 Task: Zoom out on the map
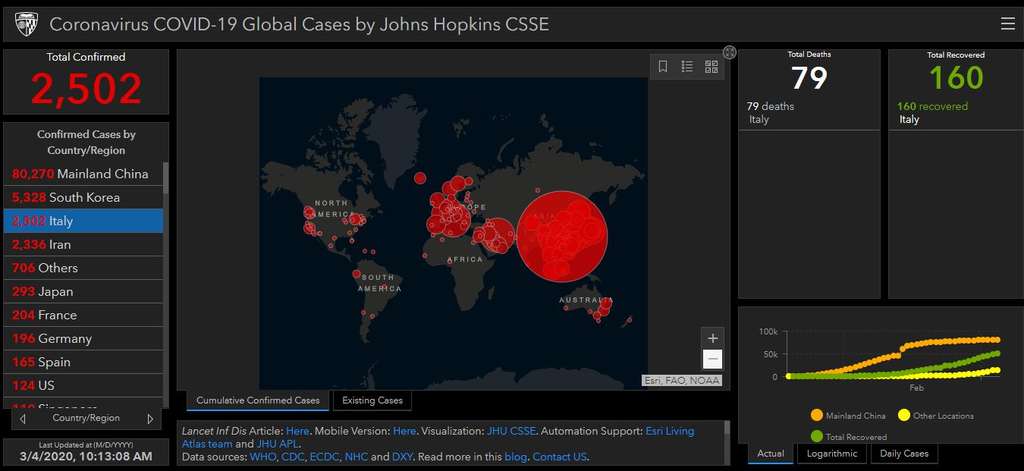(x=712, y=359)
